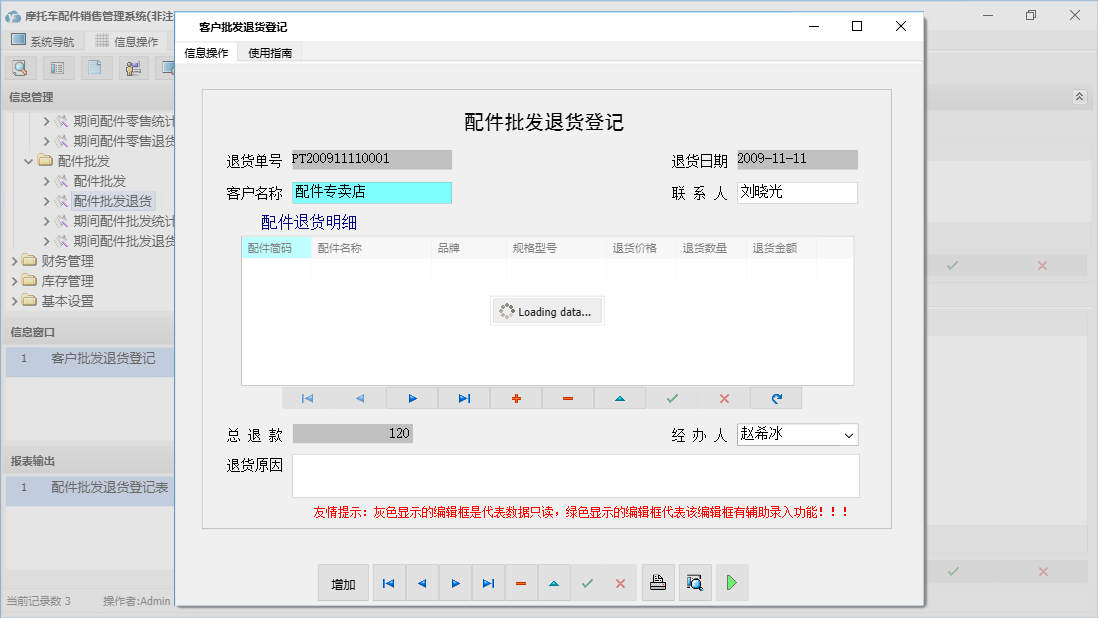Click the red cancel (X) icon in the bottom toolbar
The image size is (1098, 618).
(620, 582)
